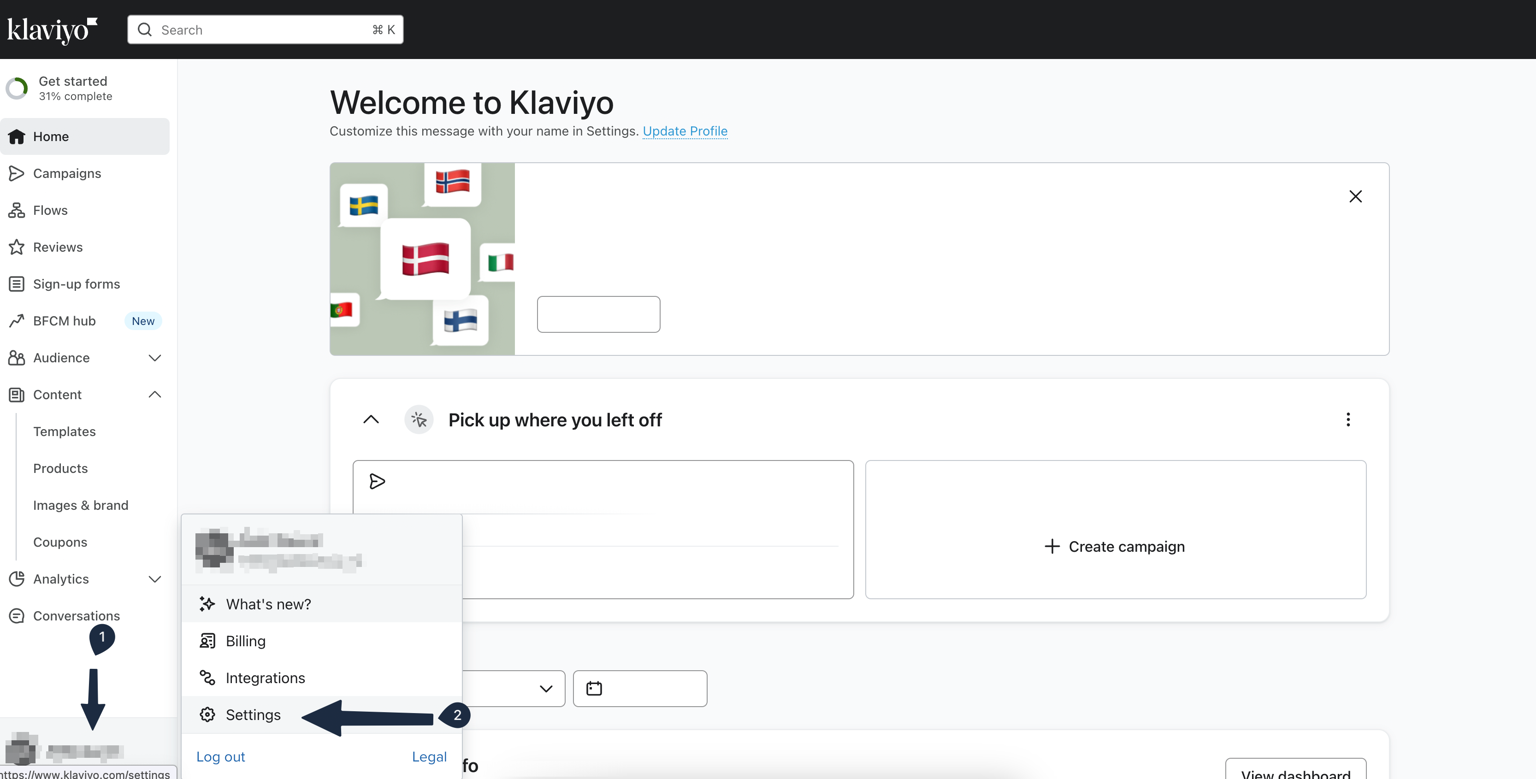Click the flags illustration in the banner
This screenshot has height=779, width=1536.
423,259
